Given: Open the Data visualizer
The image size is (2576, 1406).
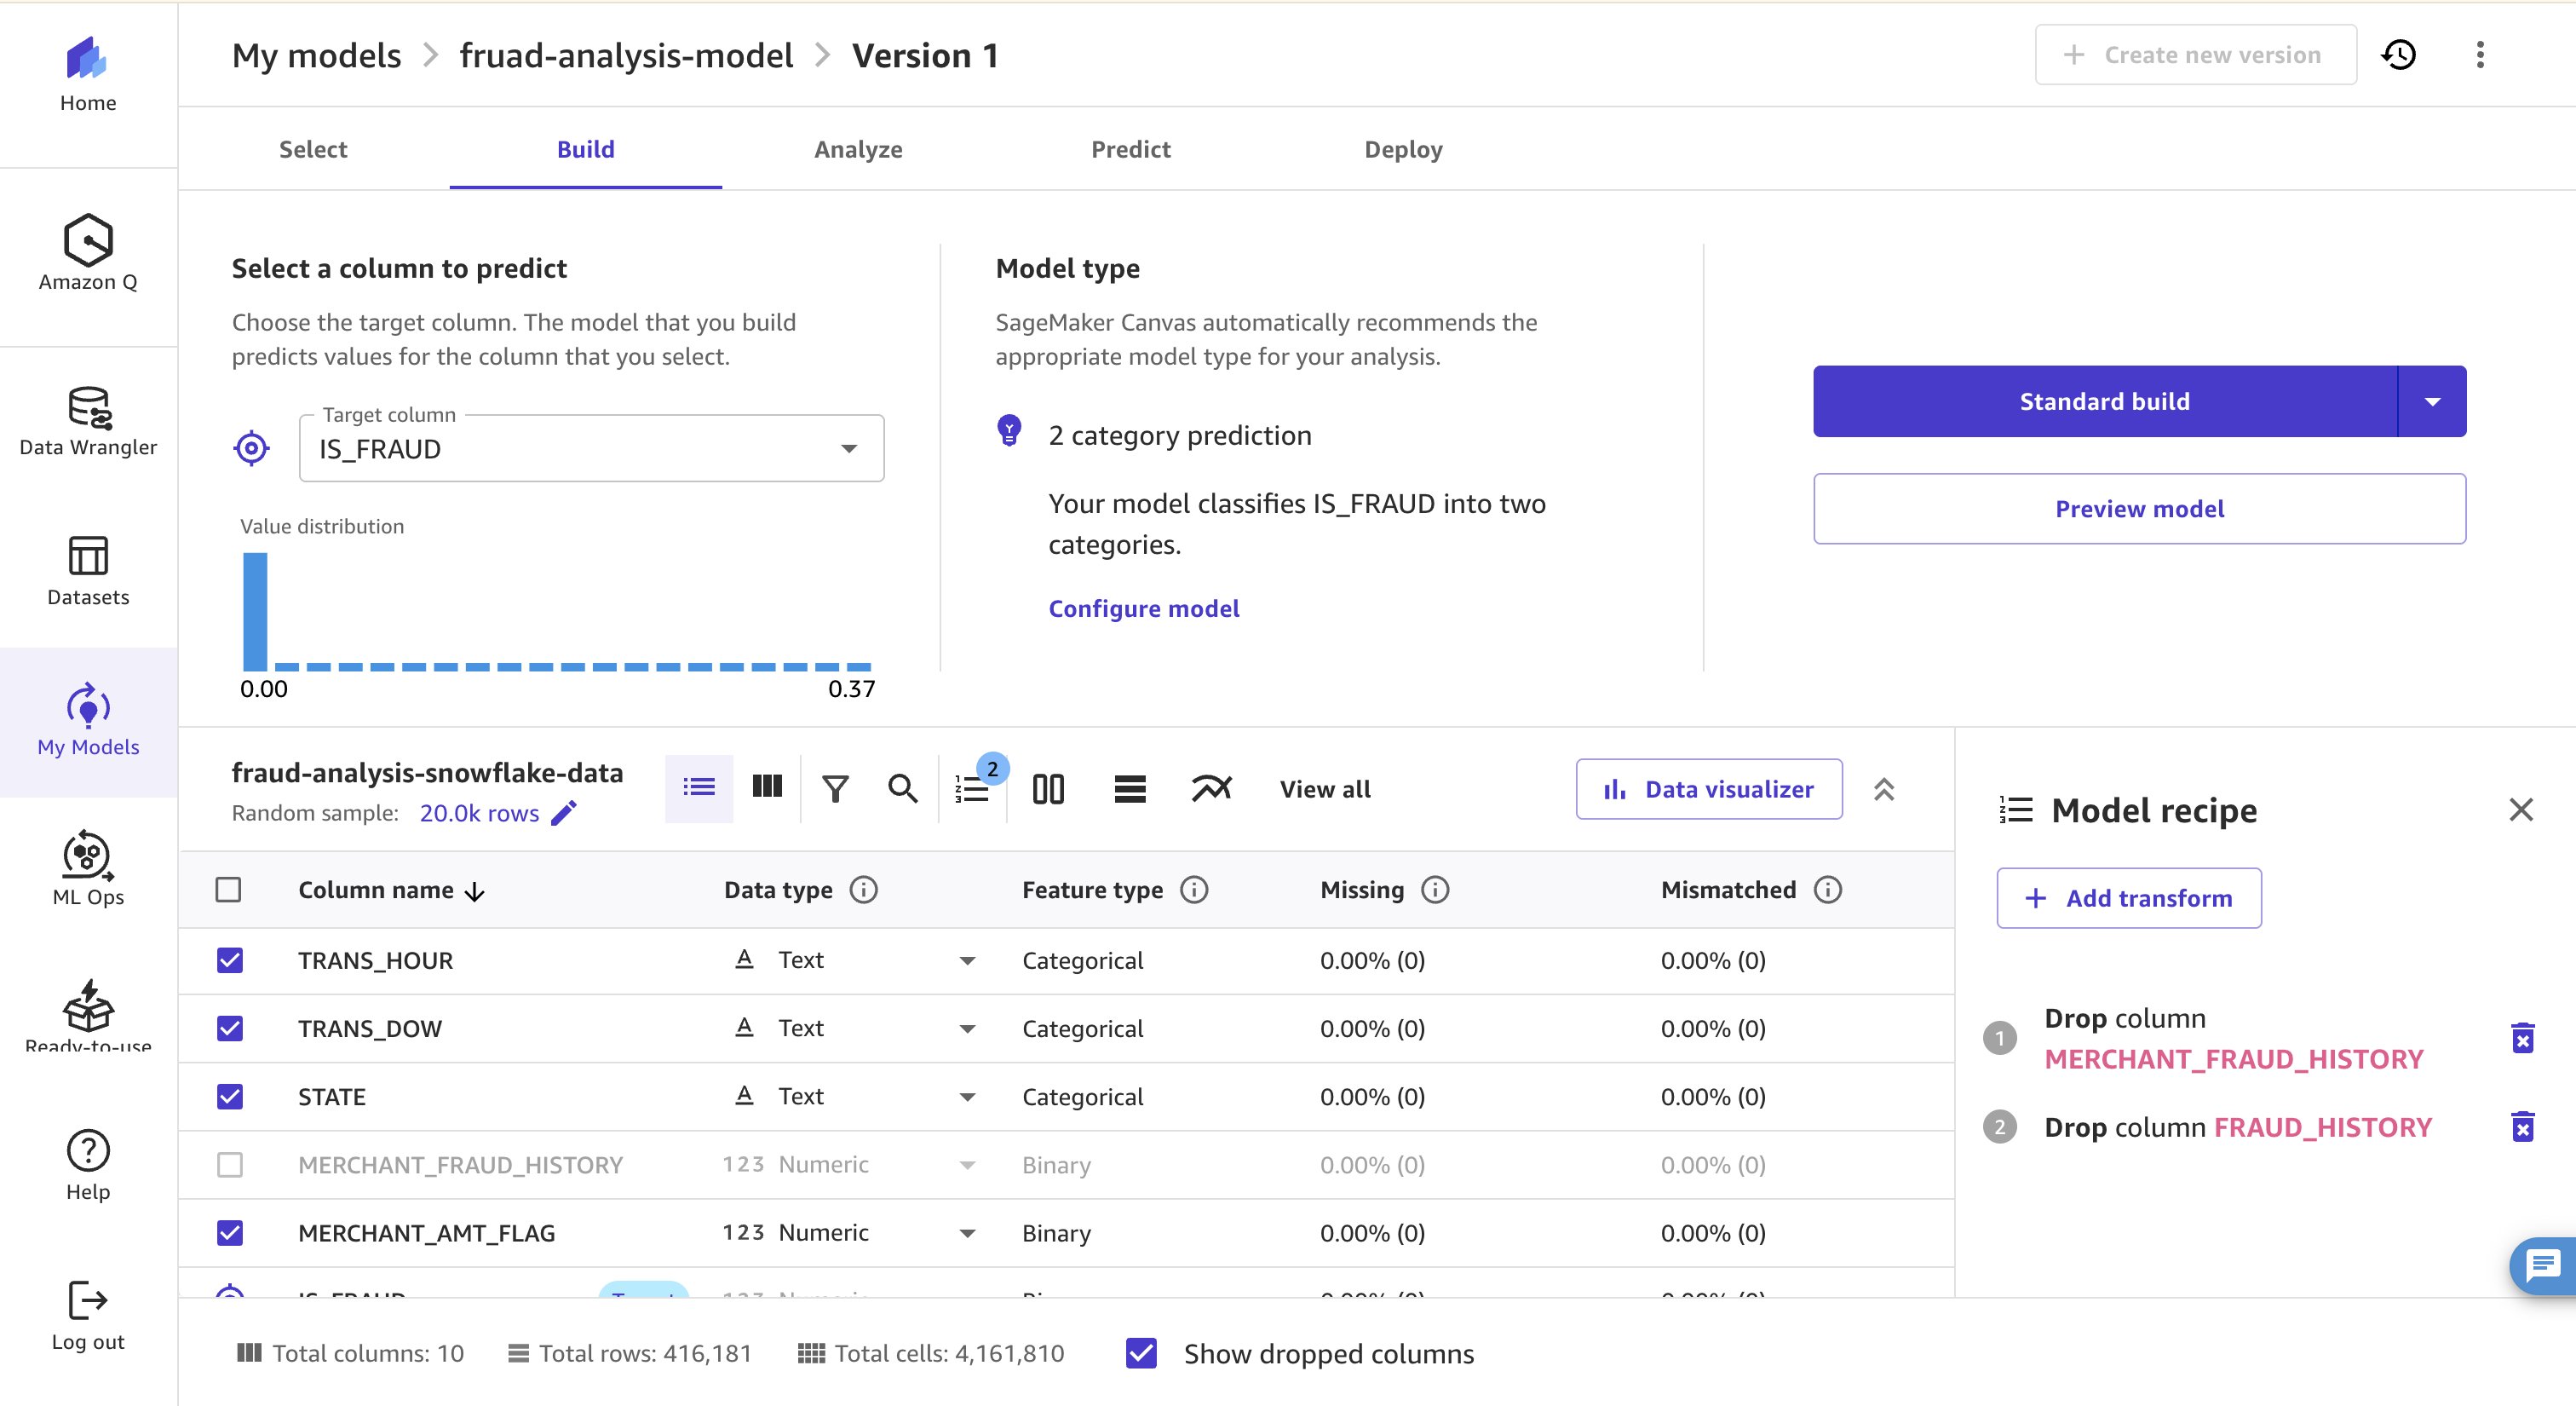Looking at the screenshot, I should coord(1709,789).
